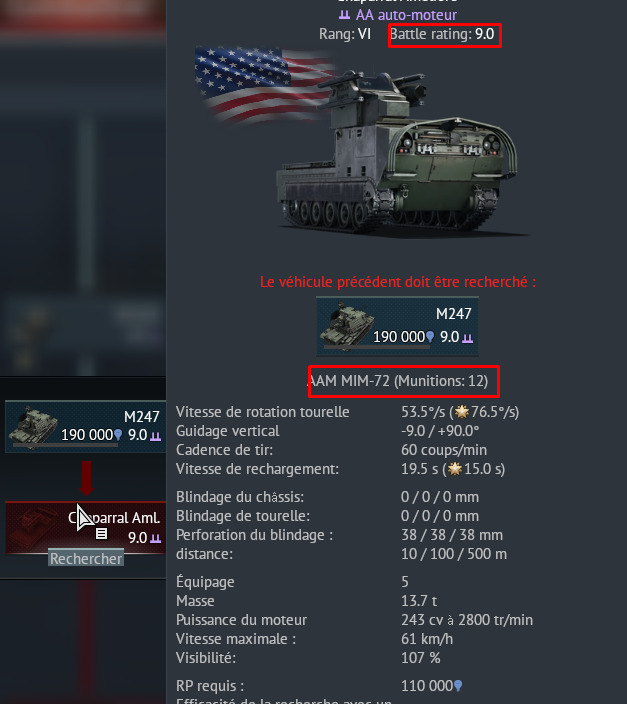Click the SPAA icon on the M247 tooltip card
Image resolution: width=627 pixels, height=704 pixels.
pyautogui.click(x=468, y=337)
